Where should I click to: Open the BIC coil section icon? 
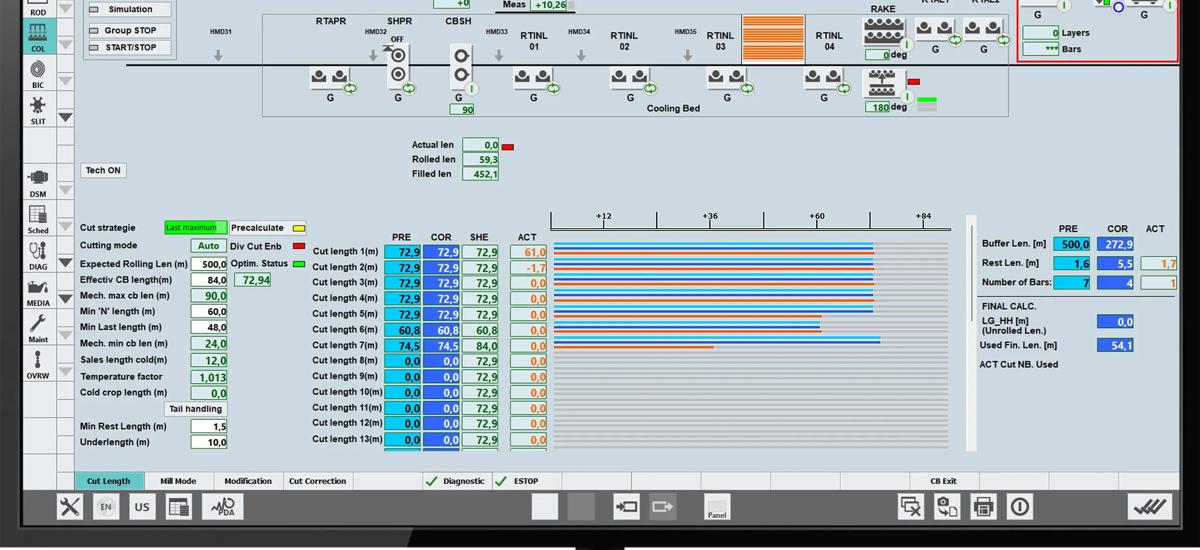[x=38, y=73]
